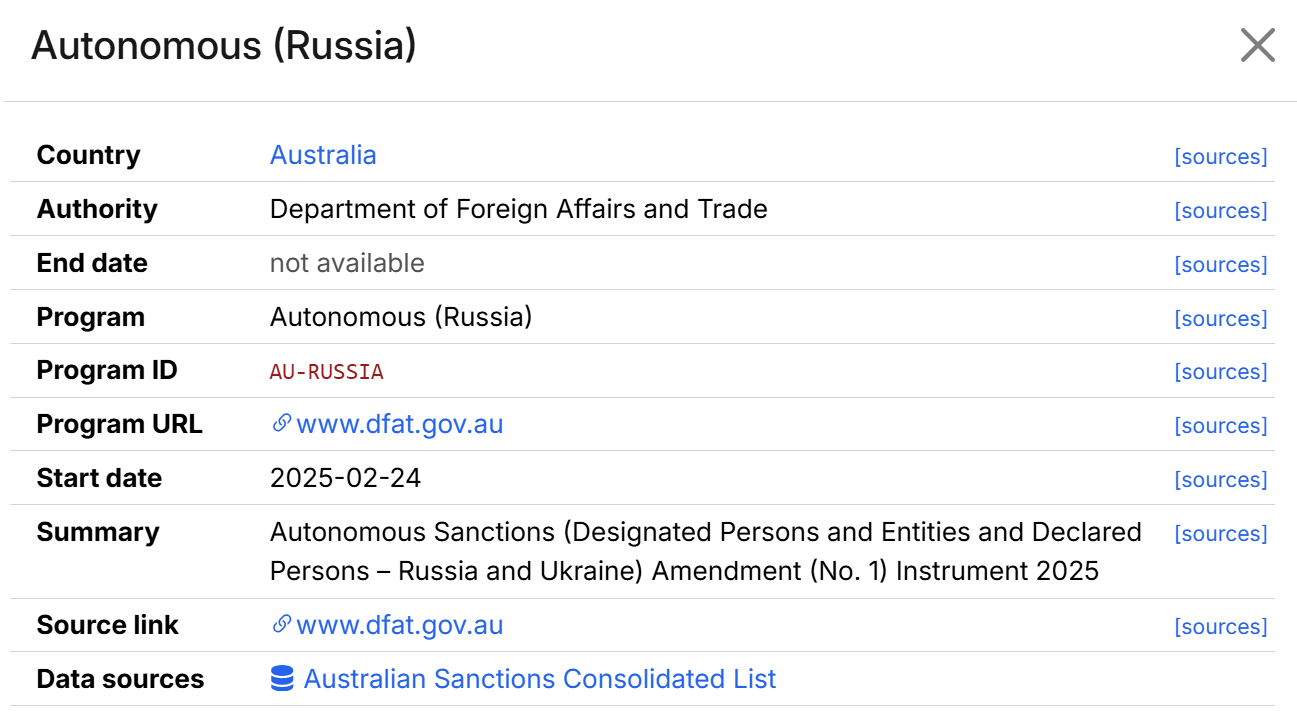Show sources for the Program ID row

(1221, 372)
